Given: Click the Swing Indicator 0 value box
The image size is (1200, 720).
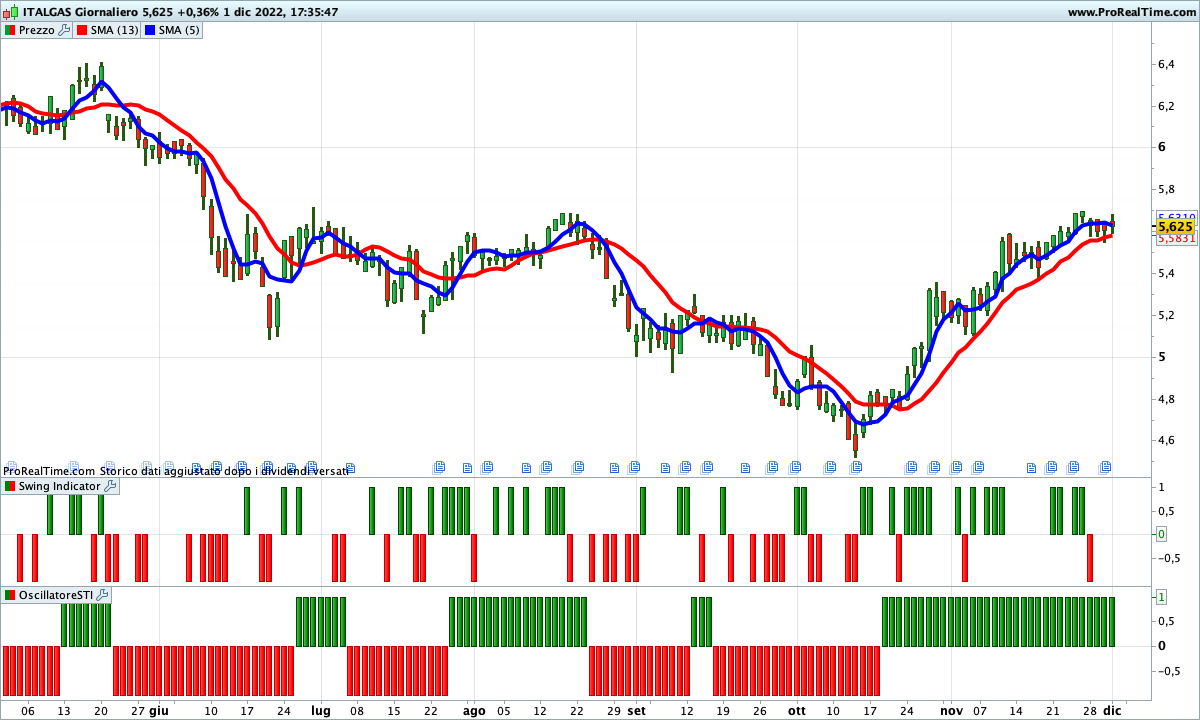Looking at the screenshot, I should pos(1161,534).
